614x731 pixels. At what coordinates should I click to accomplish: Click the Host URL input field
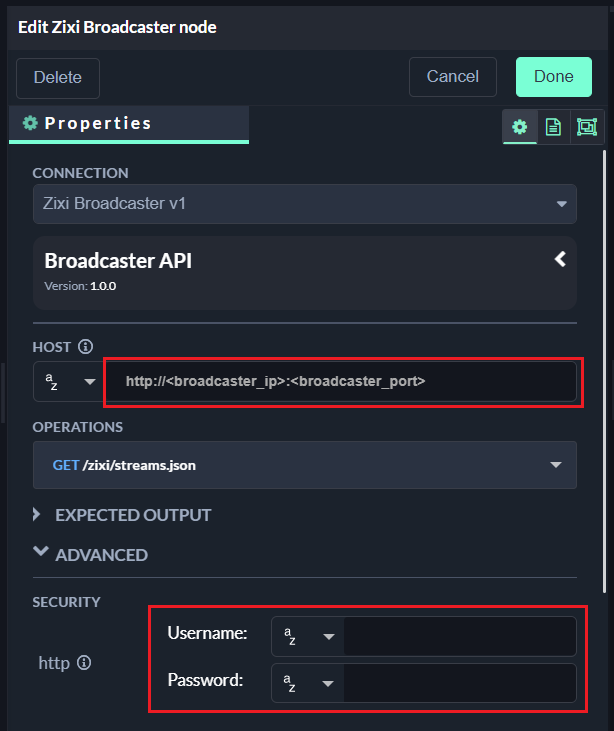point(340,382)
